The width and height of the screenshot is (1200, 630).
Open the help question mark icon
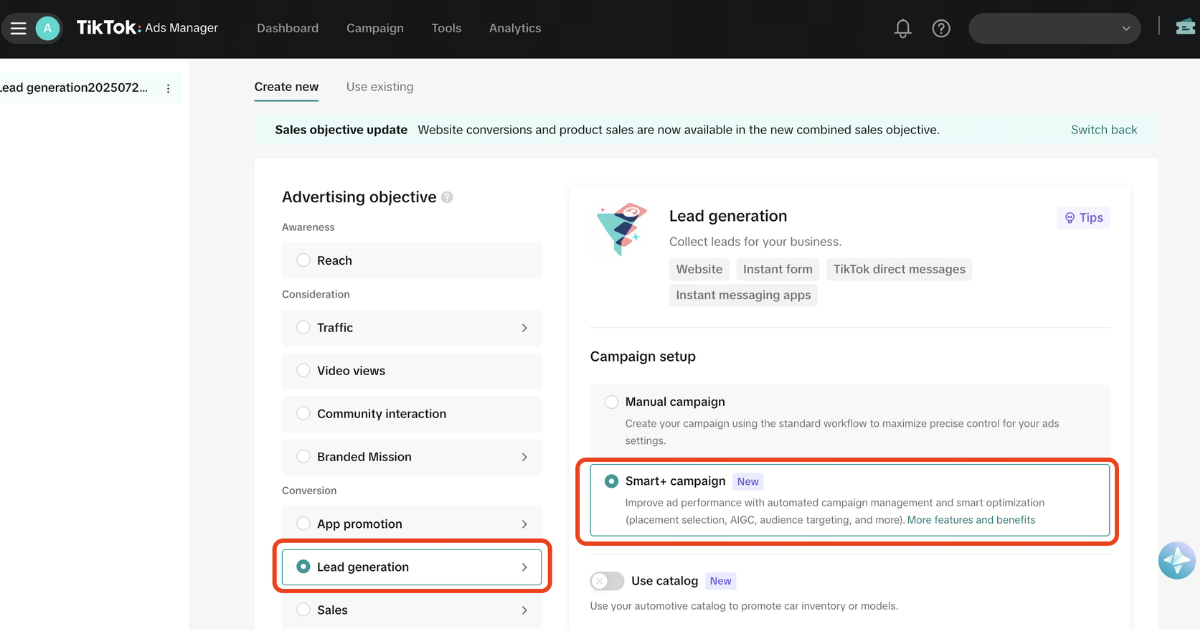[x=941, y=28]
